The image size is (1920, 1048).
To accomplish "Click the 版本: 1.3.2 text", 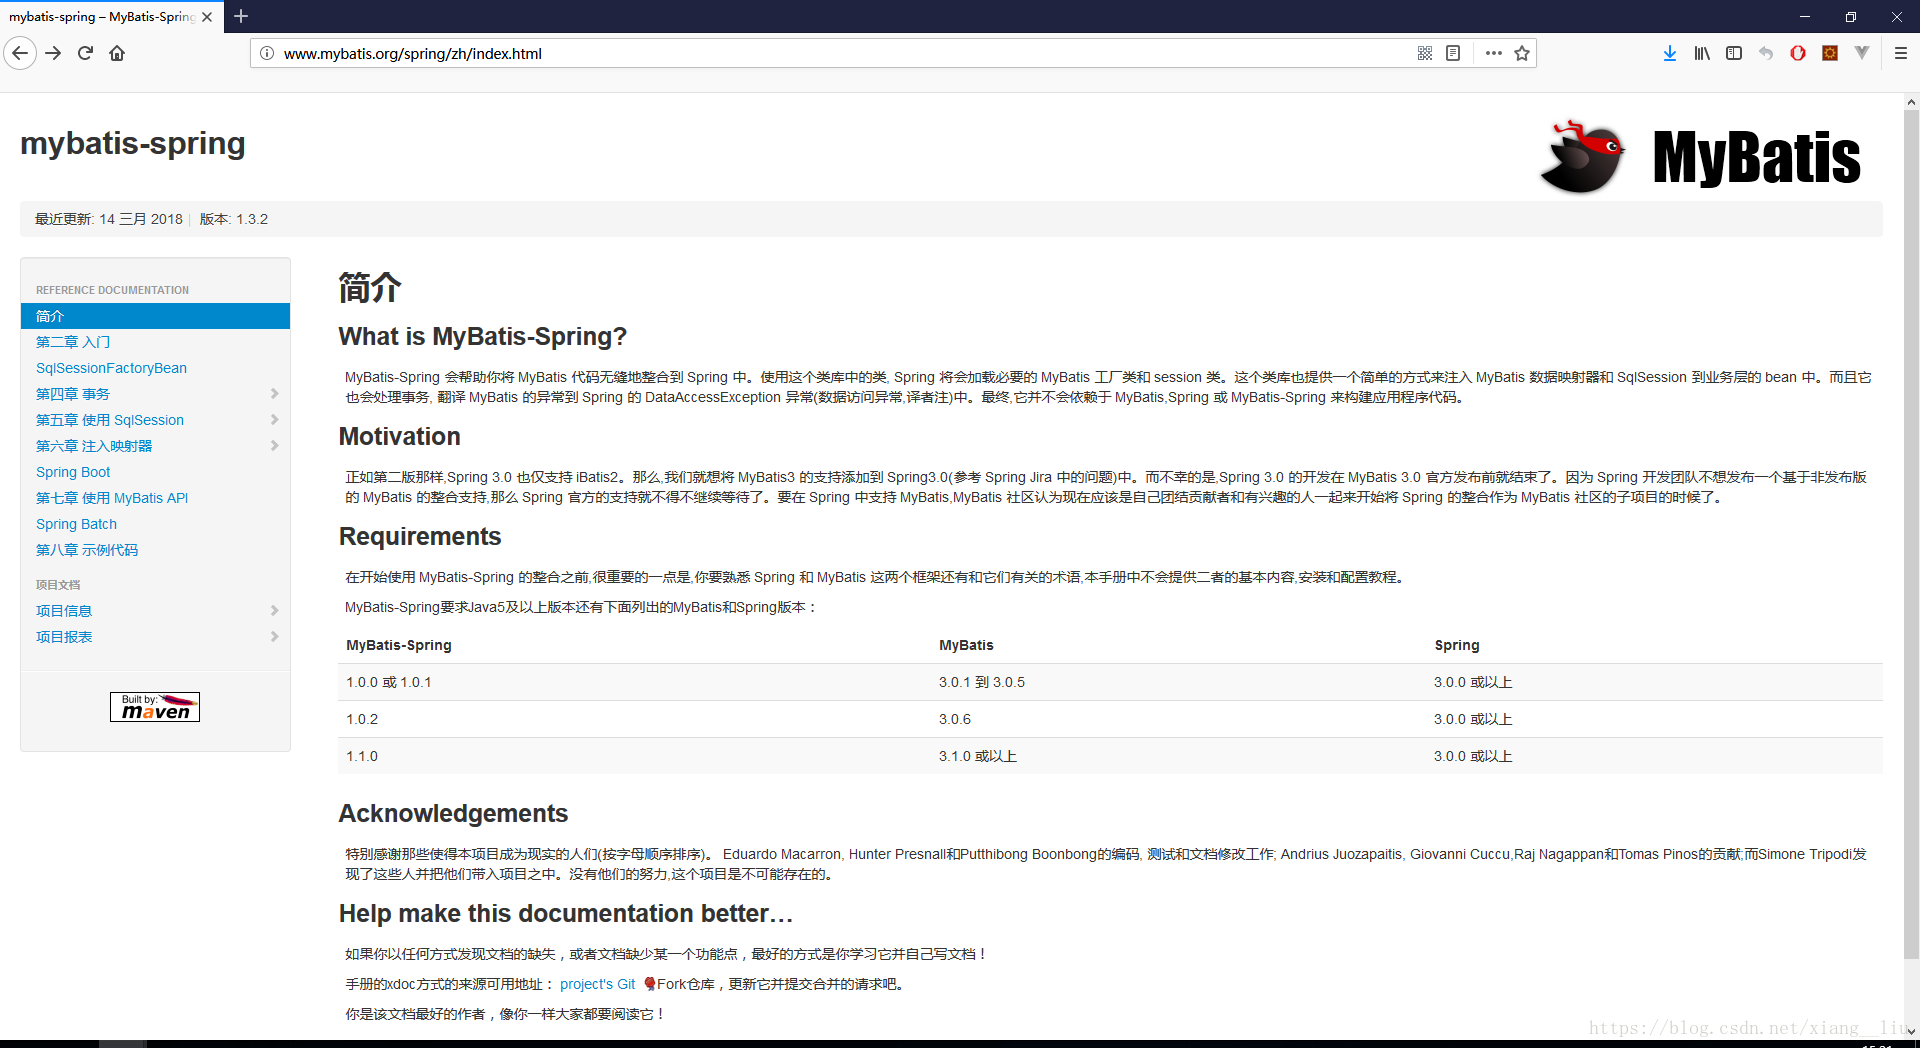I will tap(234, 219).
